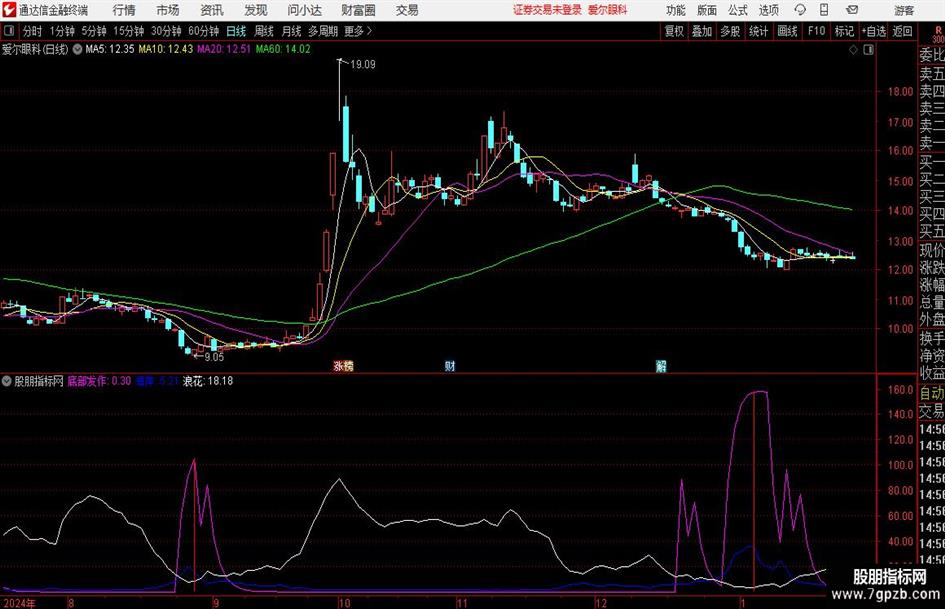Click the R 300 badge icon
This screenshot has width=945, height=609.
(x=938, y=34)
